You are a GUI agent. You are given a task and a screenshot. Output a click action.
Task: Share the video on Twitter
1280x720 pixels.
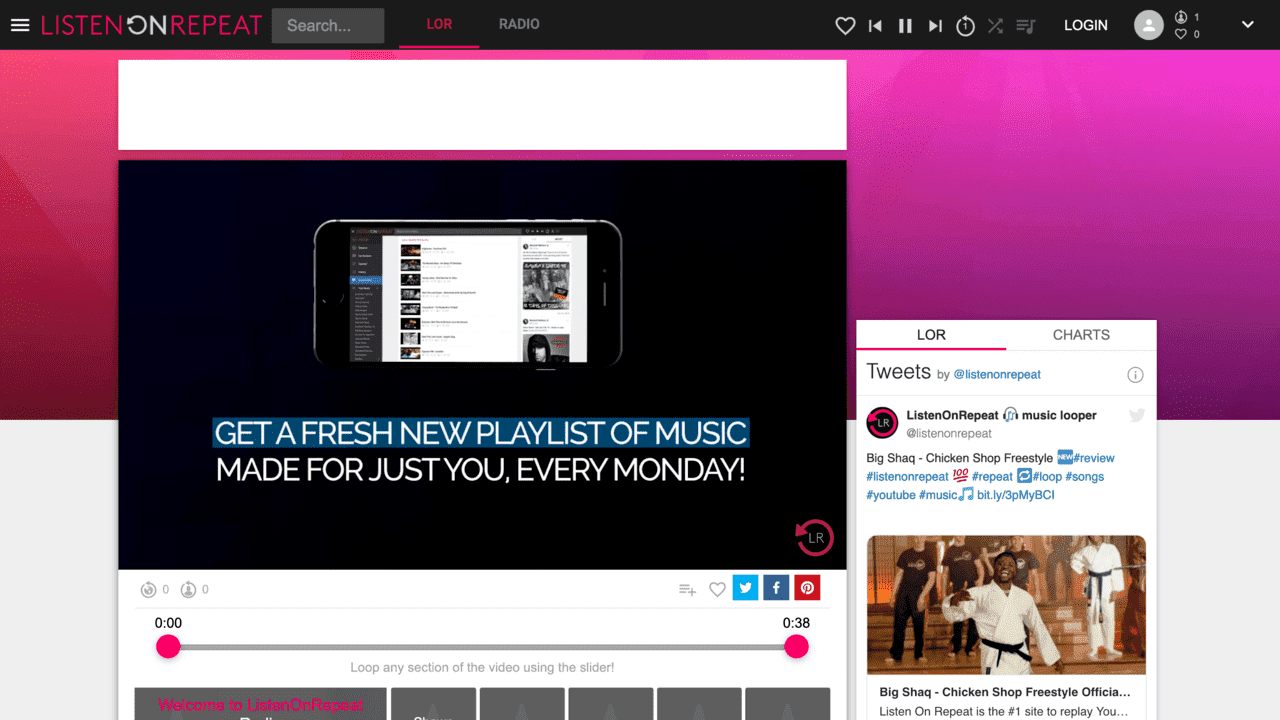745,588
